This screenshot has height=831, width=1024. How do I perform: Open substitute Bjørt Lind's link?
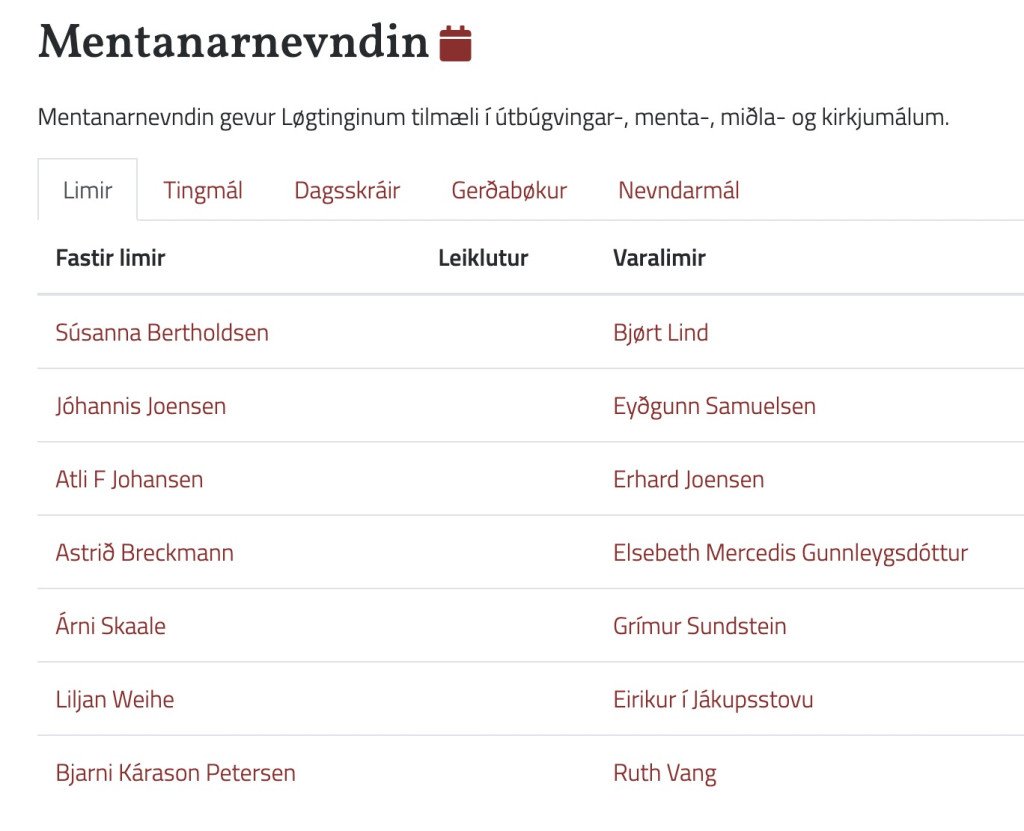click(x=660, y=333)
